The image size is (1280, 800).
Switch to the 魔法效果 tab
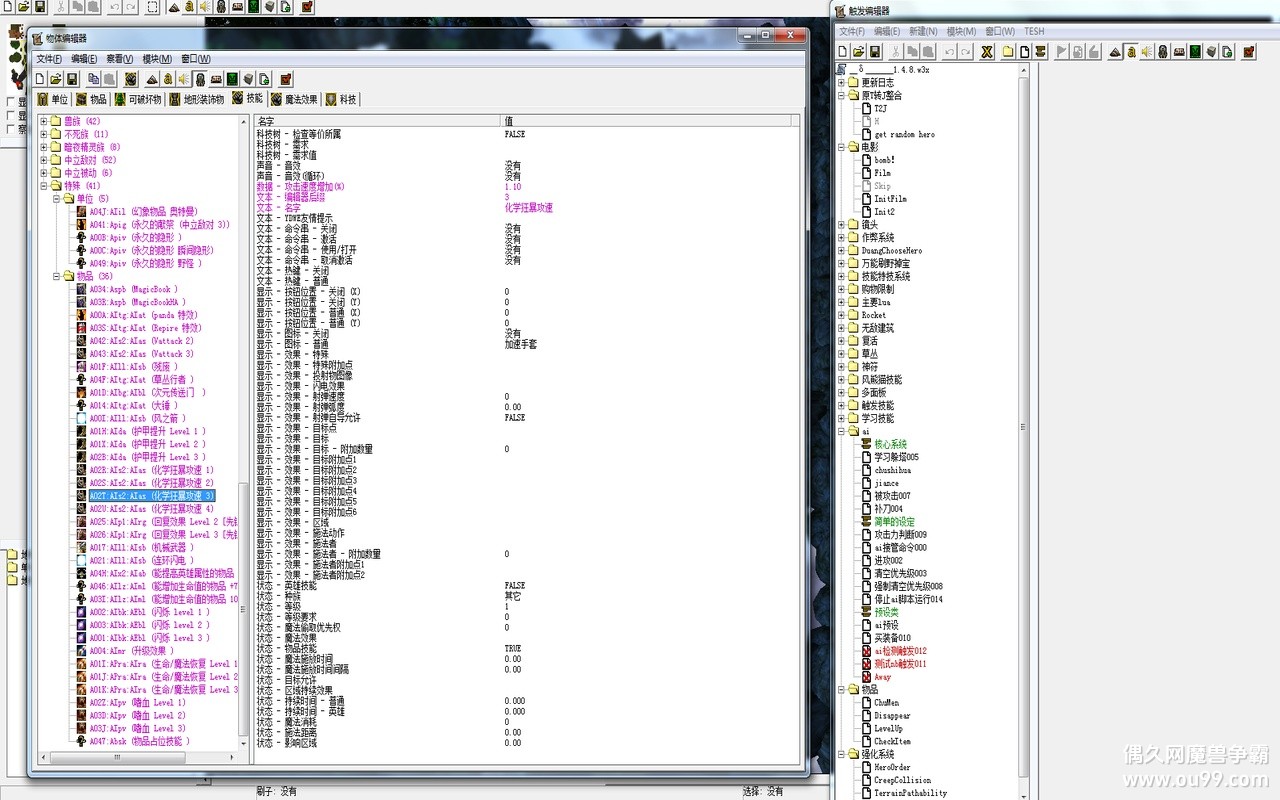pos(294,99)
